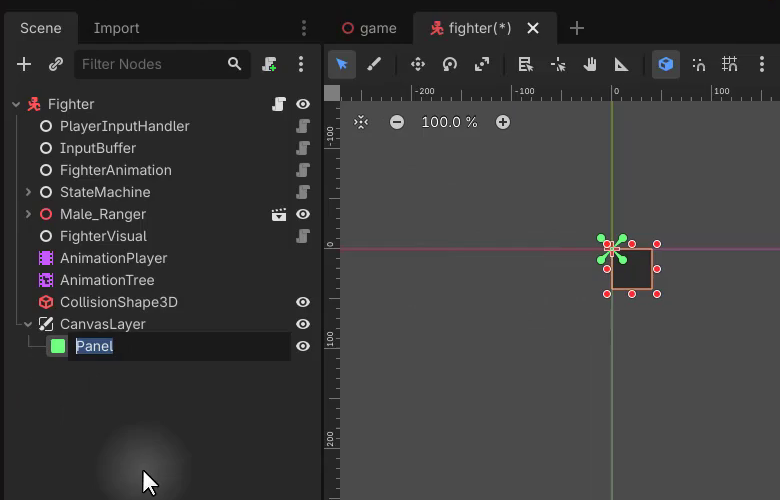Activate the Scale Mode tool
The width and height of the screenshot is (780, 500).
482,64
